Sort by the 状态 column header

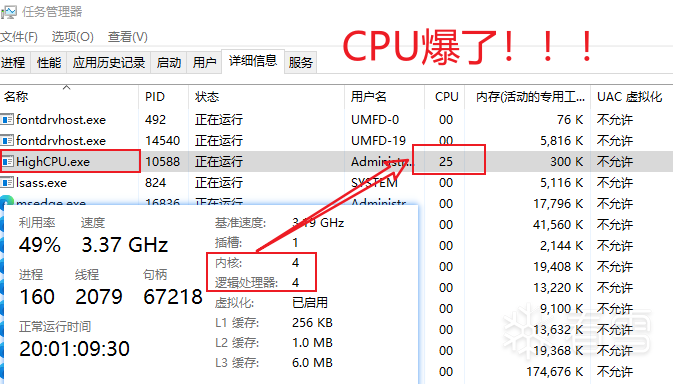[x=267, y=97]
